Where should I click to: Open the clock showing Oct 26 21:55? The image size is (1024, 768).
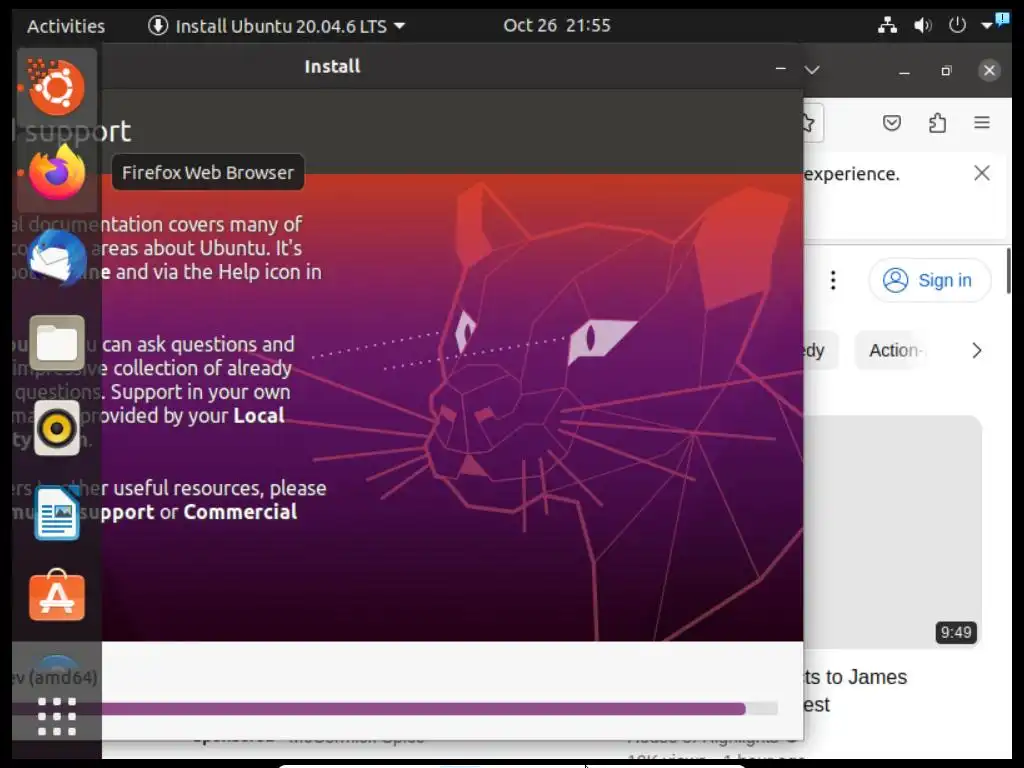556,25
